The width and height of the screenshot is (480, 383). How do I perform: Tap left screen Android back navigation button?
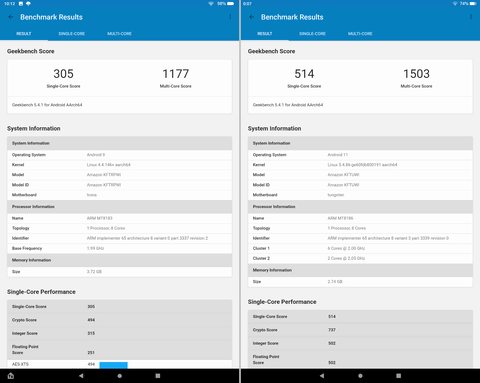click(81, 376)
